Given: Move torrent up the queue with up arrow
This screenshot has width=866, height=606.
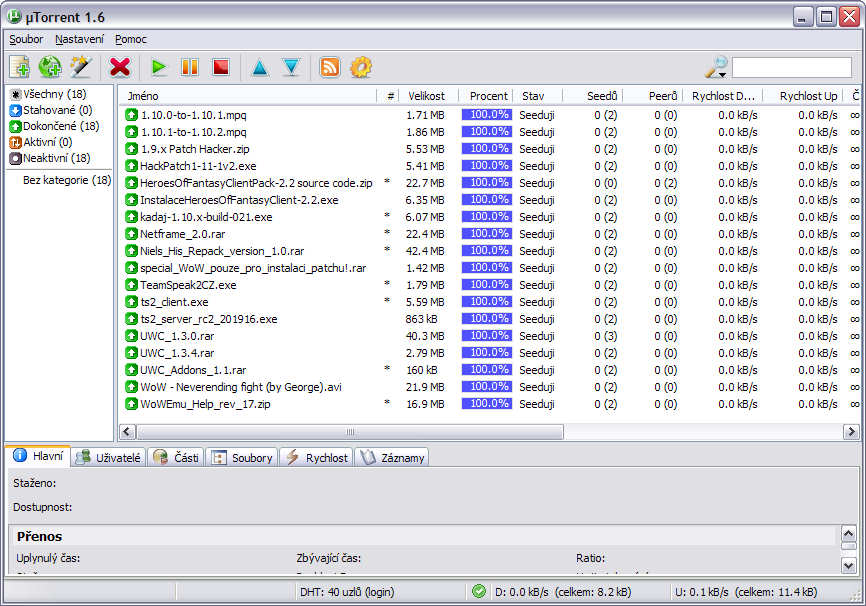Looking at the screenshot, I should coord(260,67).
